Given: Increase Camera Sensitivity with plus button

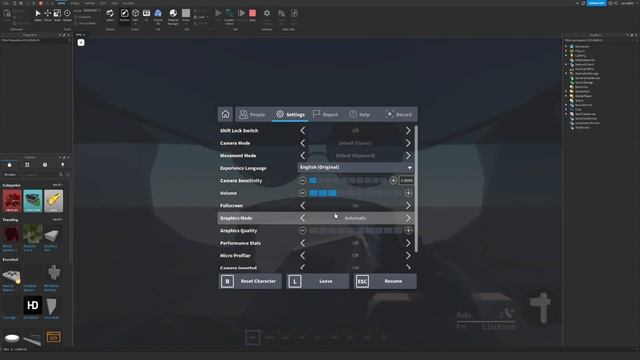Looking at the screenshot, I should click(393, 180).
